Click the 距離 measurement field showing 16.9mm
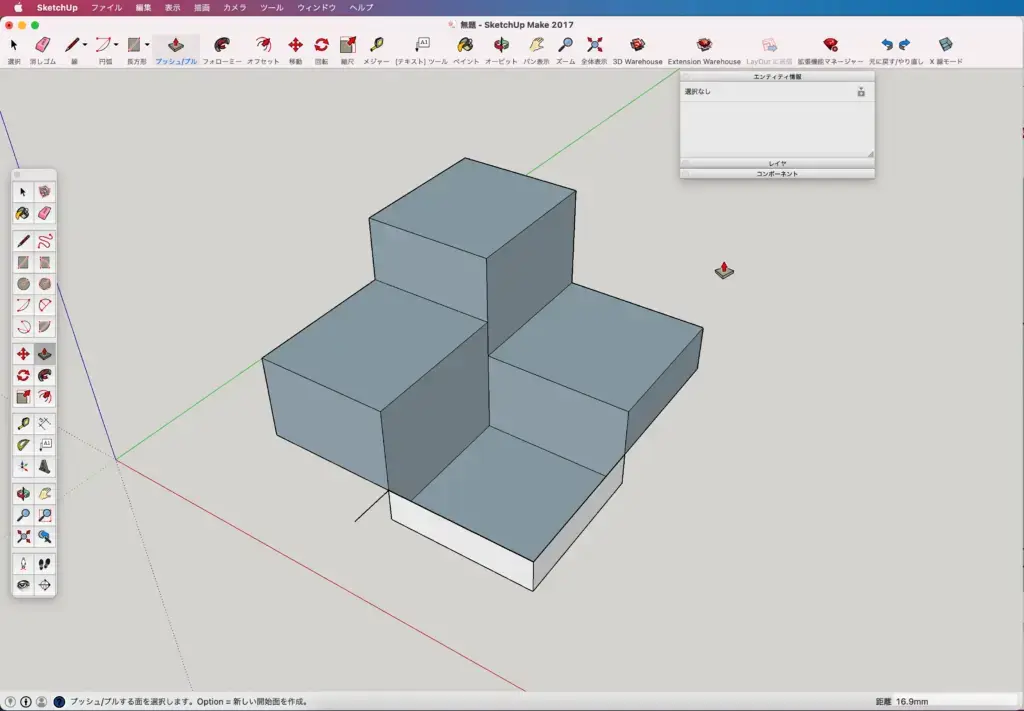The height and width of the screenshot is (711, 1024). point(955,702)
